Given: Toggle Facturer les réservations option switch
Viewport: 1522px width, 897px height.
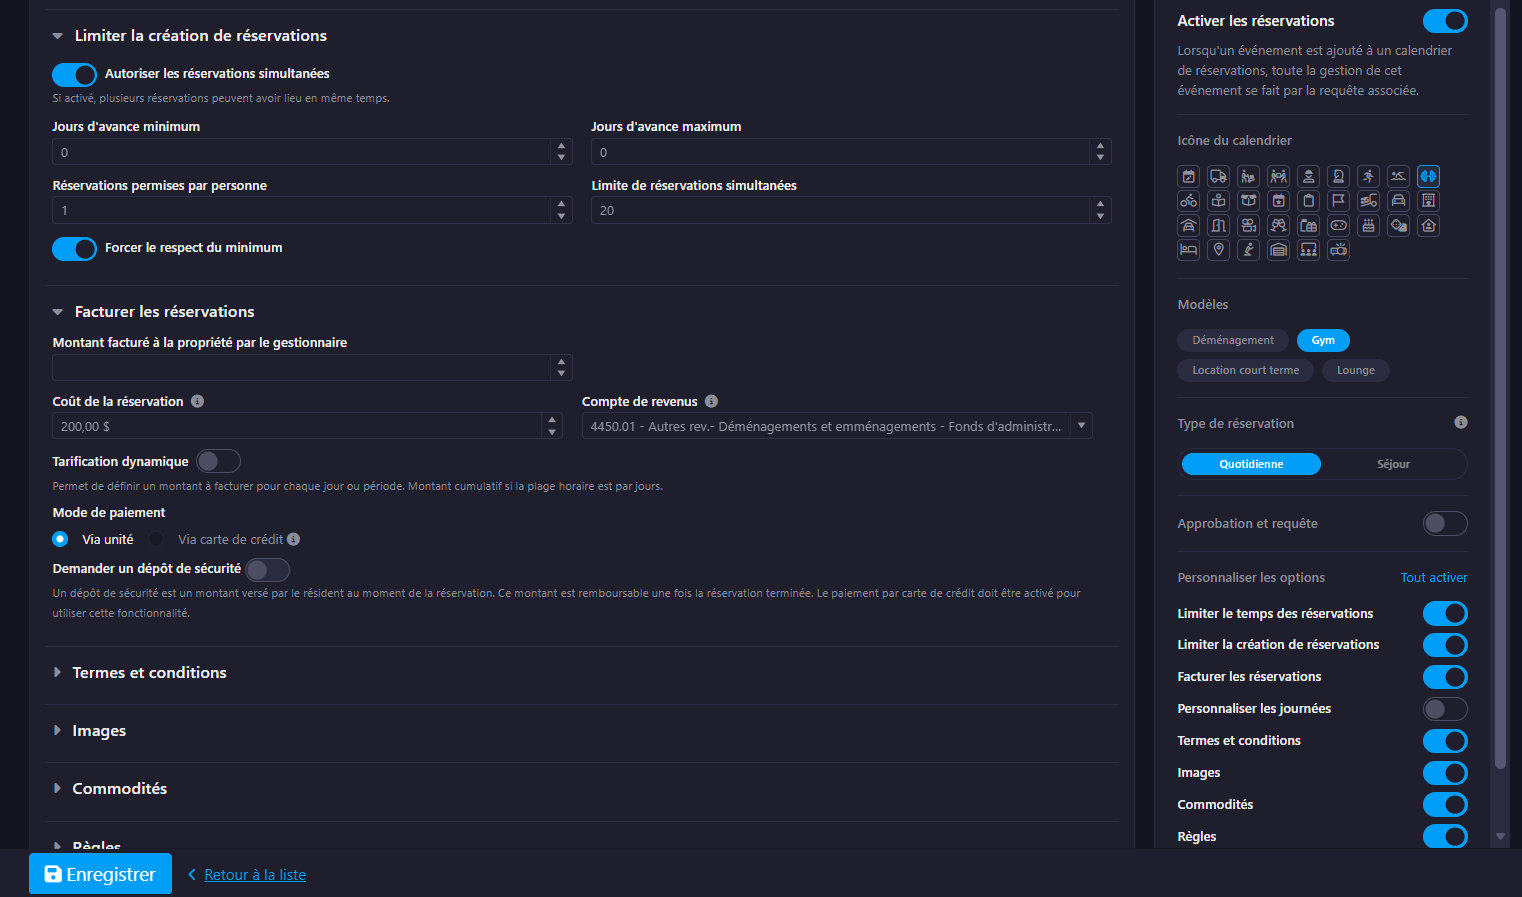Looking at the screenshot, I should (x=1445, y=677).
